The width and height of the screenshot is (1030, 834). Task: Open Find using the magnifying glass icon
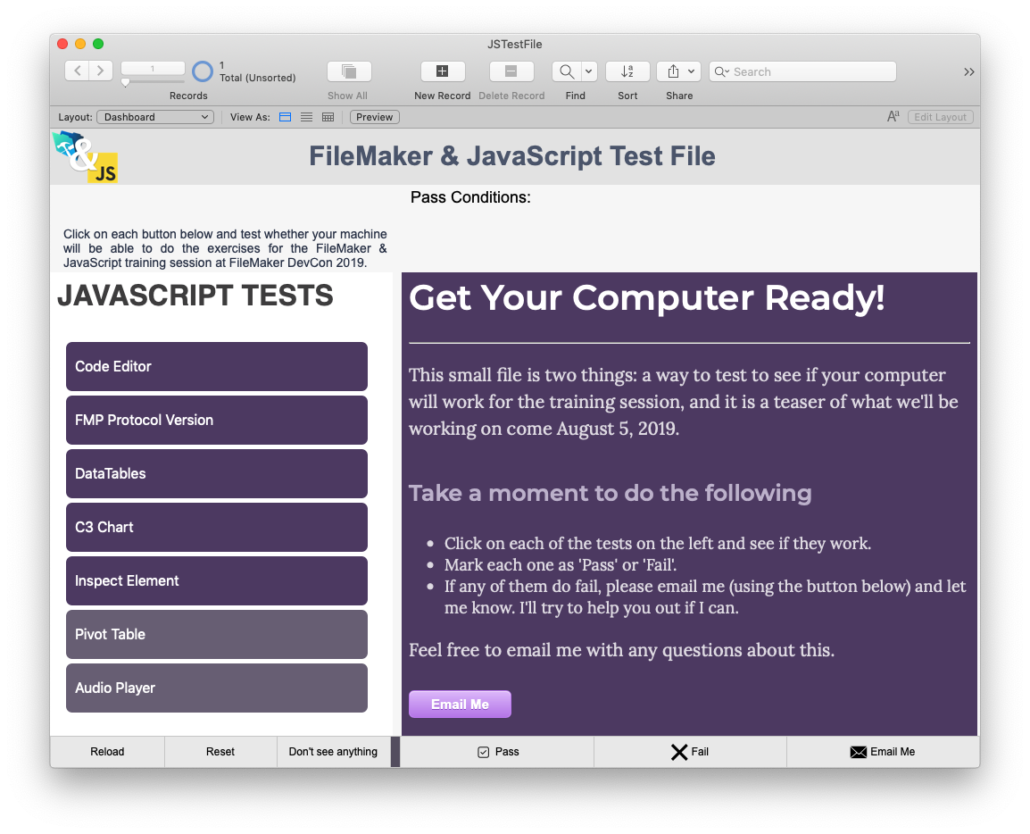point(564,71)
